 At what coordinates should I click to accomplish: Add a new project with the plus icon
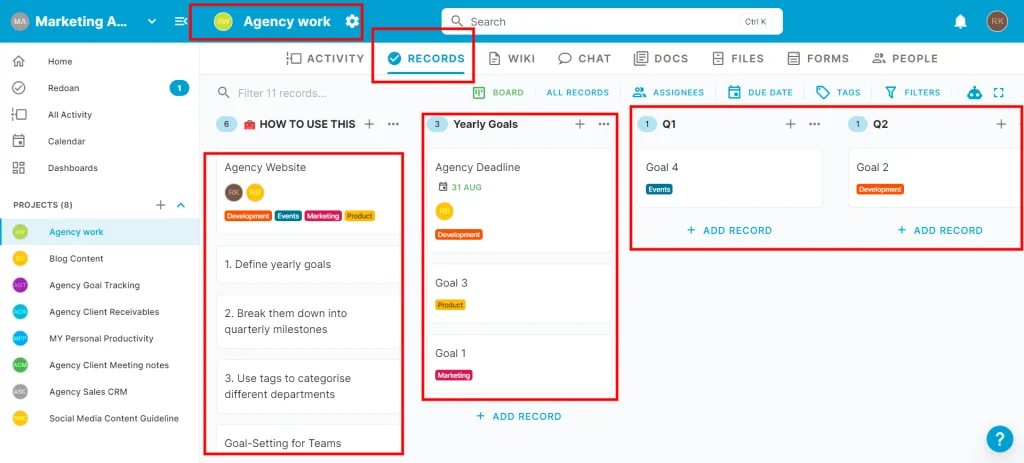(160, 205)
